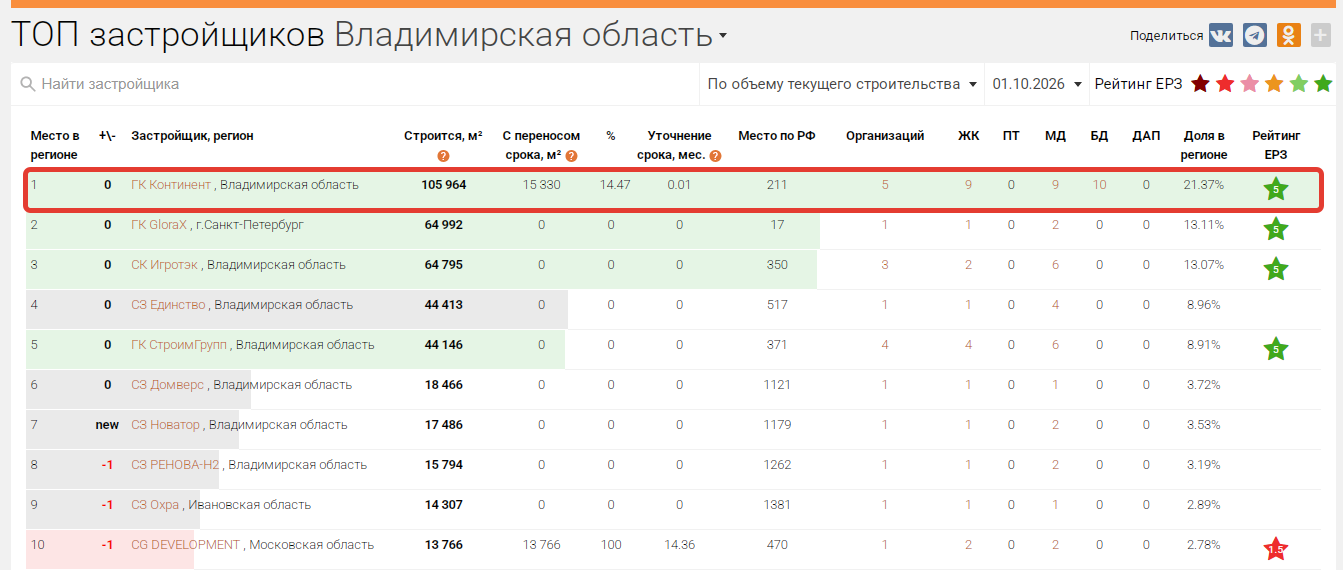Open По объему текущего строительства dropdown
The width and height of the screenshot is (1343, 570).
coord(842,84)
